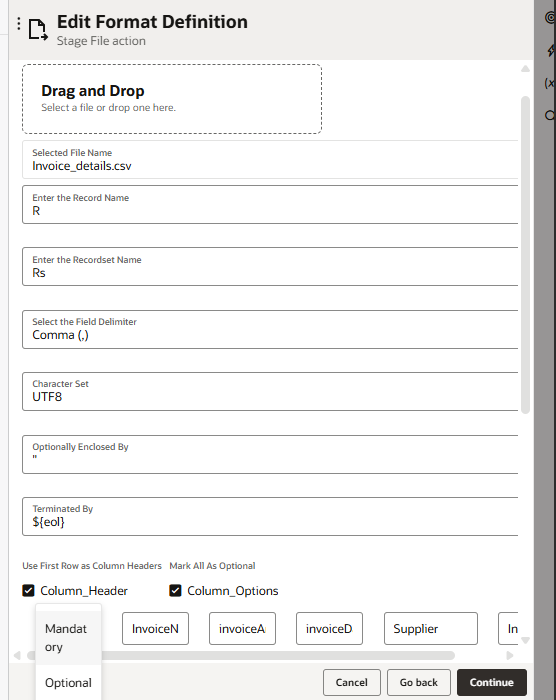The width and height of the screenshot is (556, 700).
Task: Click the three-dot drag handle icon
Action: coord(18,24)
